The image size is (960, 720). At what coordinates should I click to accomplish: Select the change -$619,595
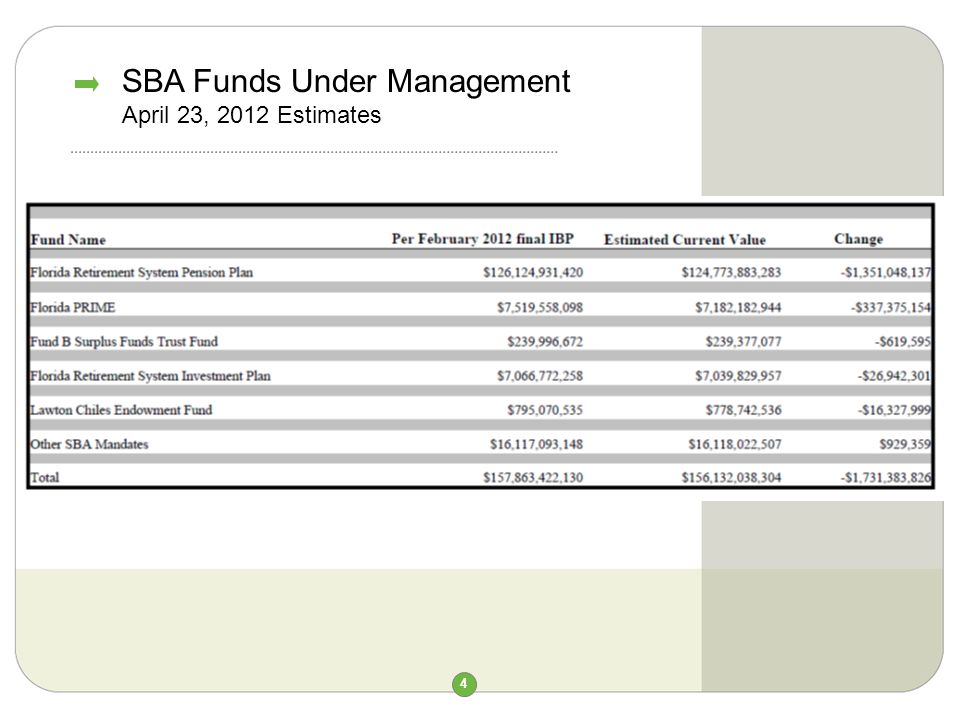click(x=902, y=342)
